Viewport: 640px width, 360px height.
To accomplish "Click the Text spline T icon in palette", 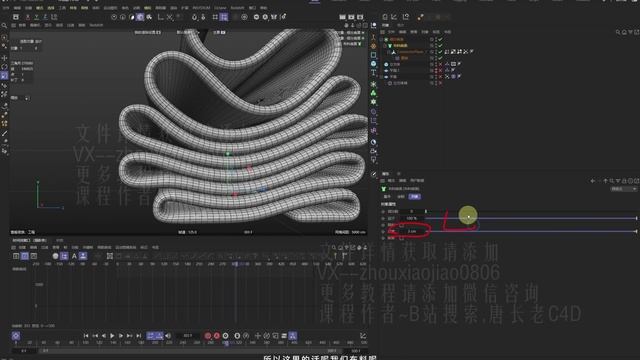I will click(373, 72).
